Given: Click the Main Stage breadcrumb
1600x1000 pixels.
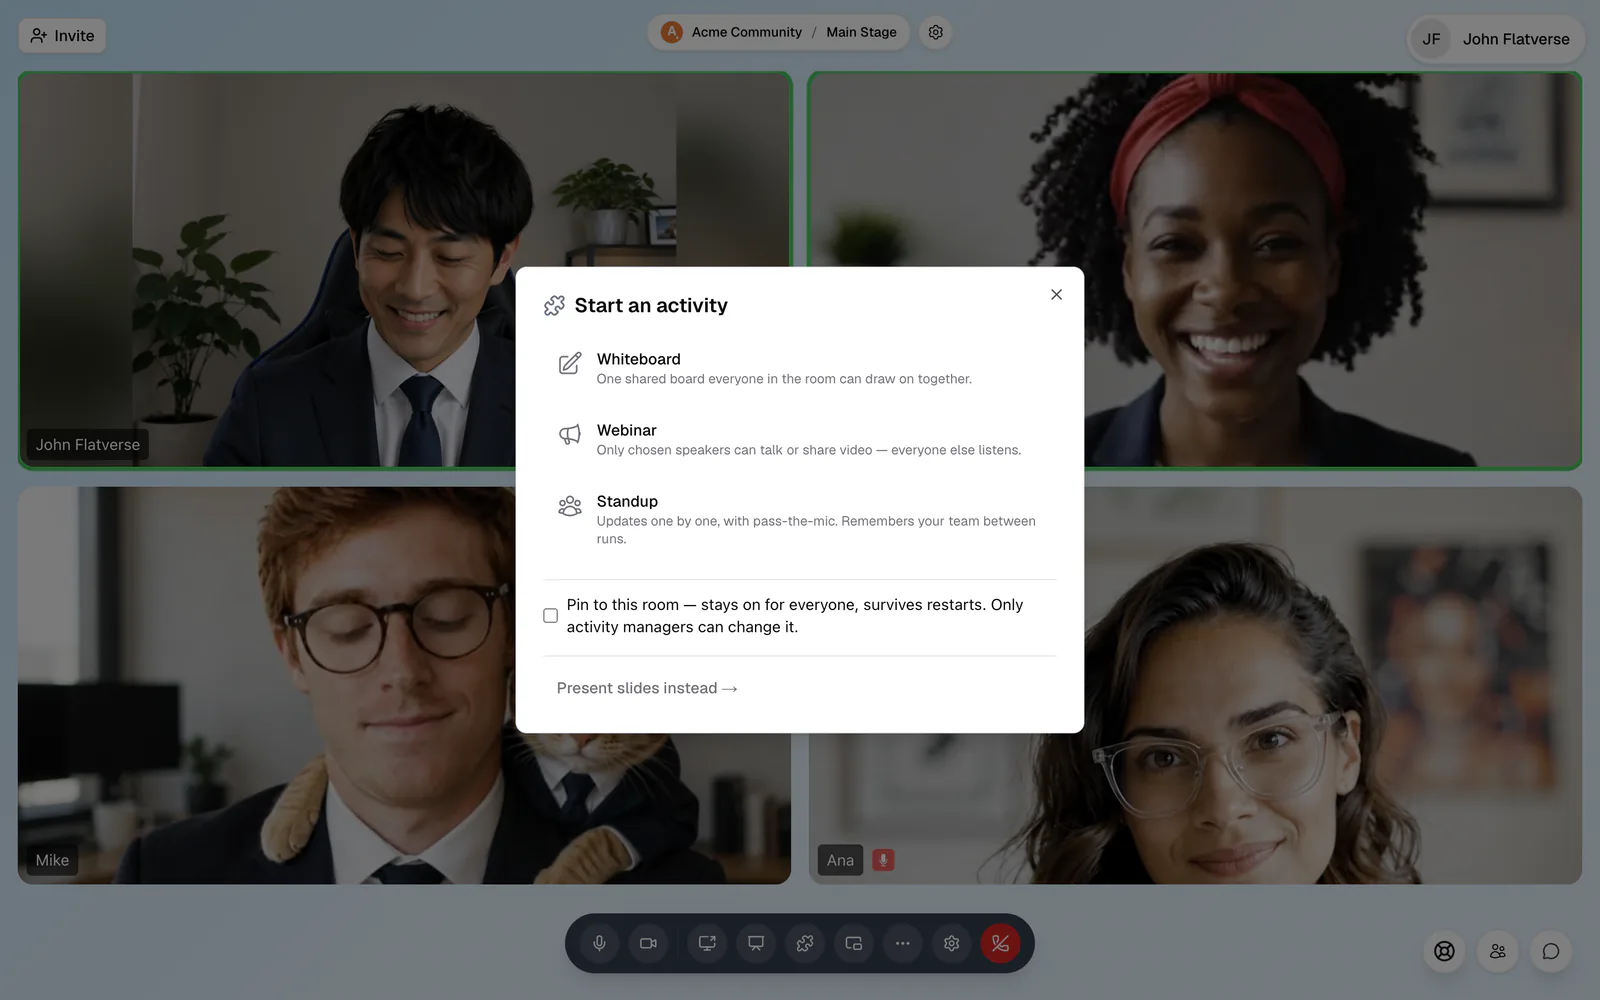Looking at the screenshot, I should coord(861,32).
